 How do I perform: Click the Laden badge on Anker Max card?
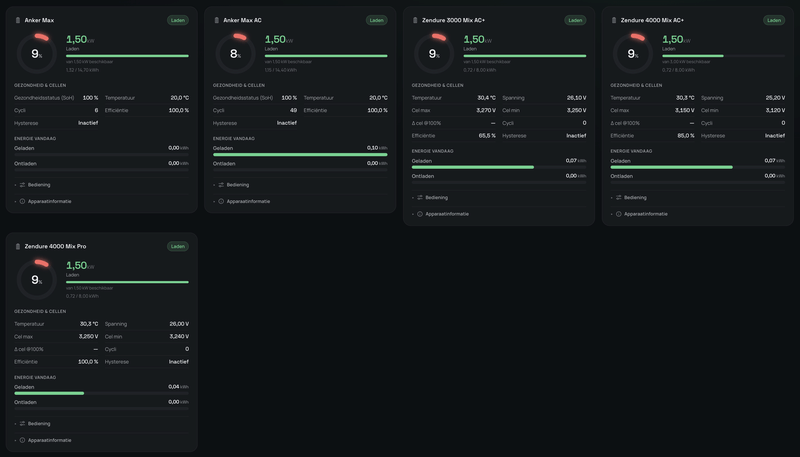point(178,20)
